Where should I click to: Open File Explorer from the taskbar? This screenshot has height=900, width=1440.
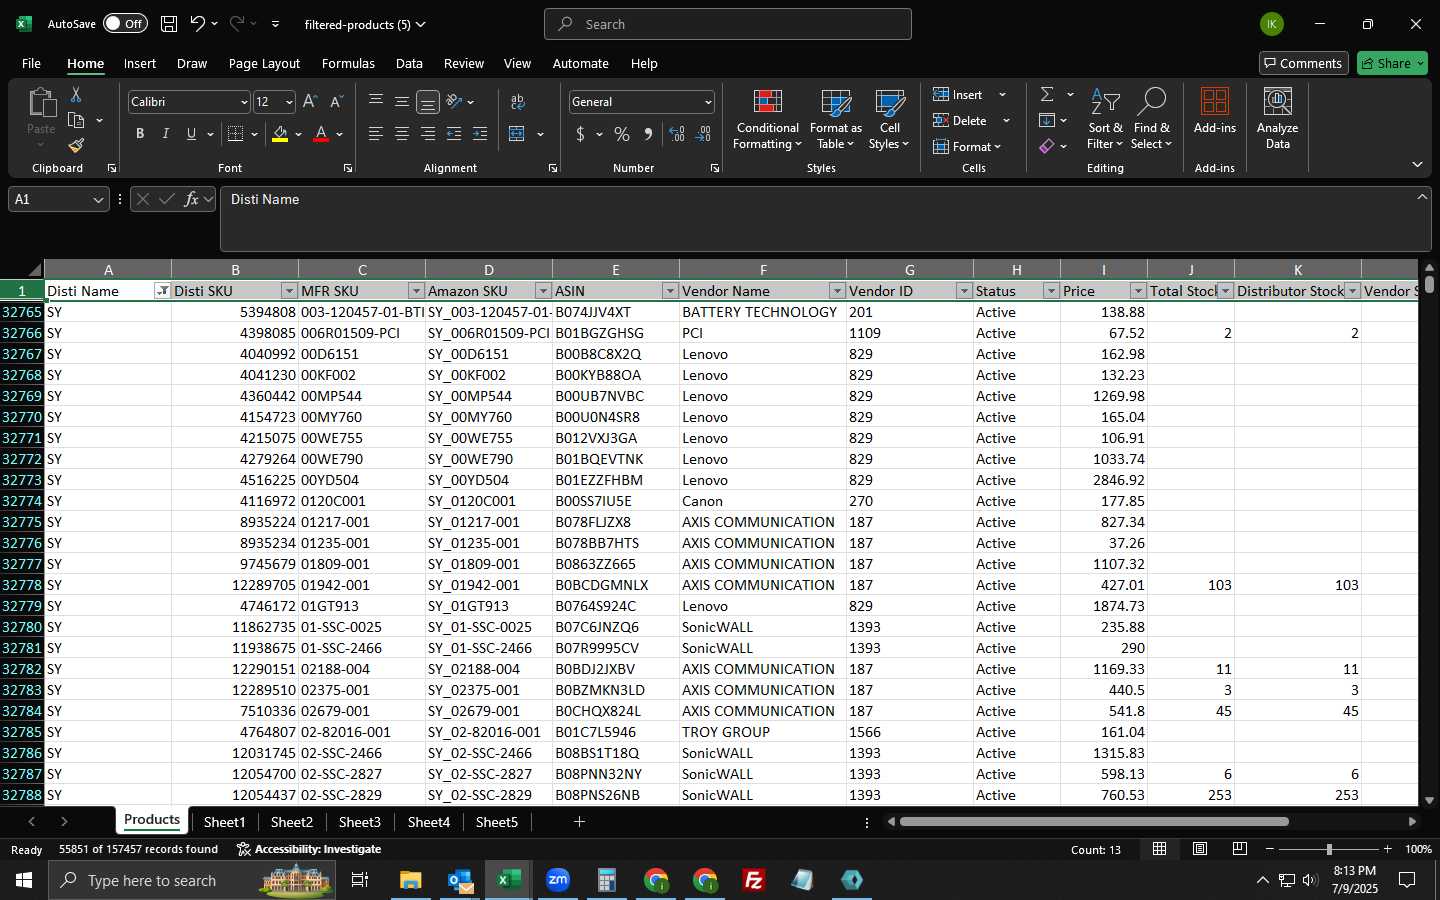411,880
